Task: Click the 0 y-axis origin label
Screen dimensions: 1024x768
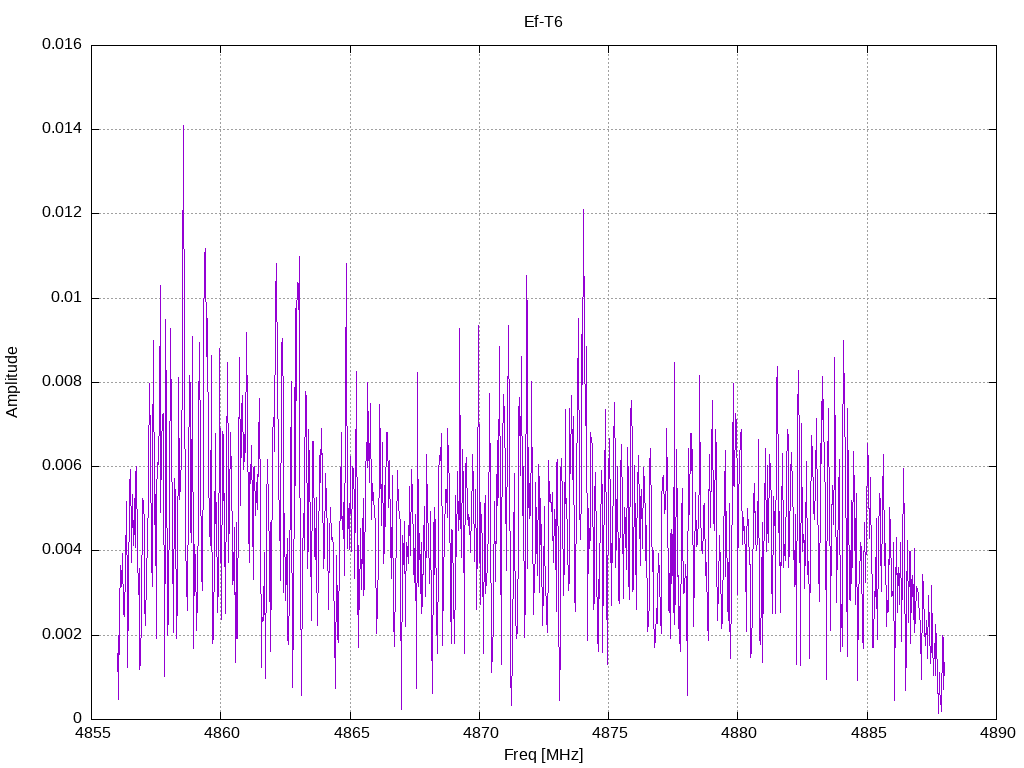Action: coord(78,719)
